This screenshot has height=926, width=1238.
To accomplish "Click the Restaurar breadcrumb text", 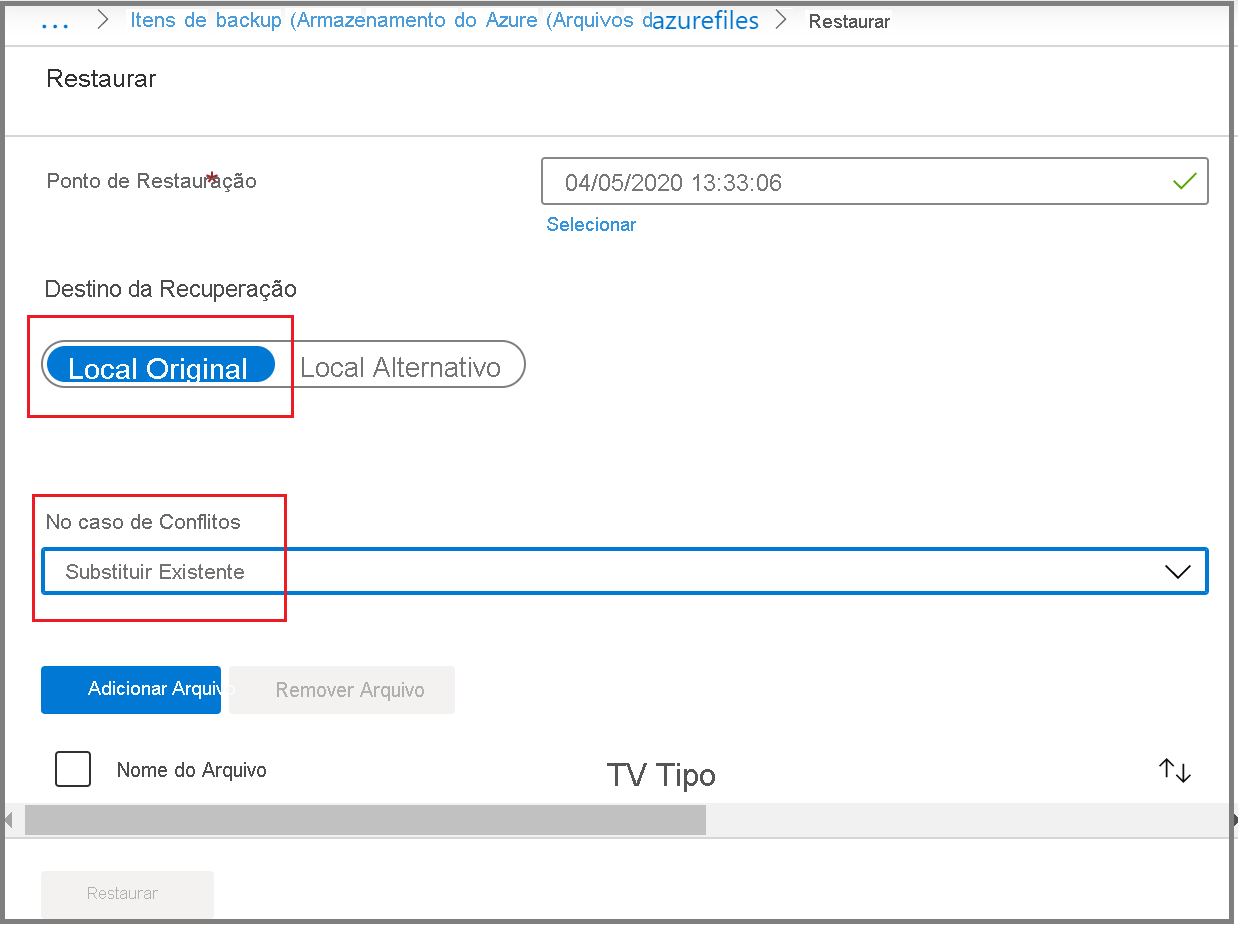I will [849, 21].
